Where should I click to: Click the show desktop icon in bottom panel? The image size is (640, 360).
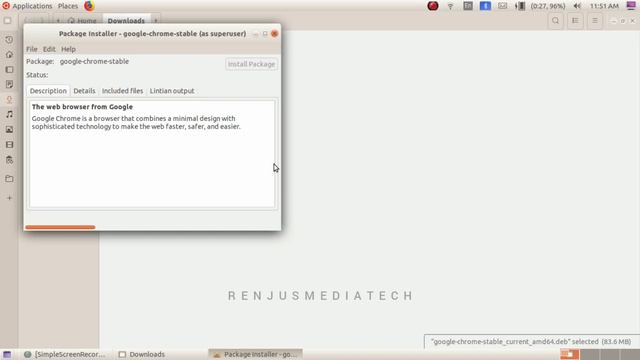pyautogui.click(x=7, y=354)
